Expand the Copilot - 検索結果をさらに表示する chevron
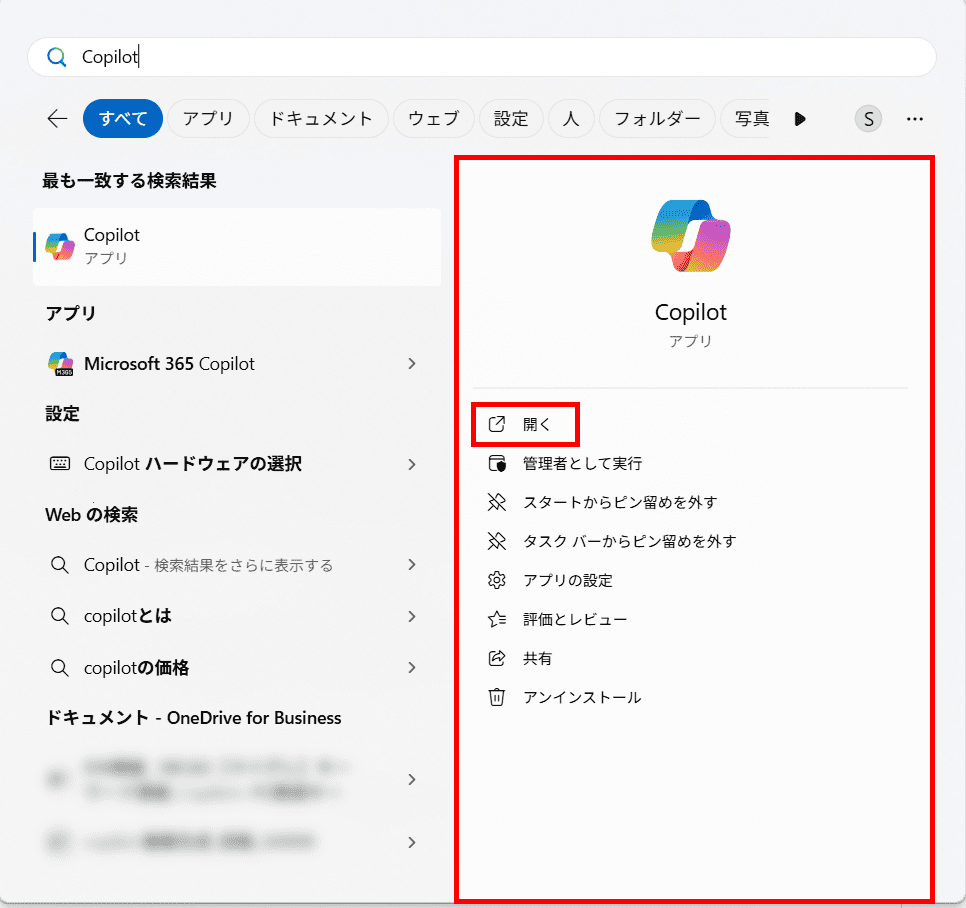Viewport: 966px width, 908px height. tap(412, 565)
